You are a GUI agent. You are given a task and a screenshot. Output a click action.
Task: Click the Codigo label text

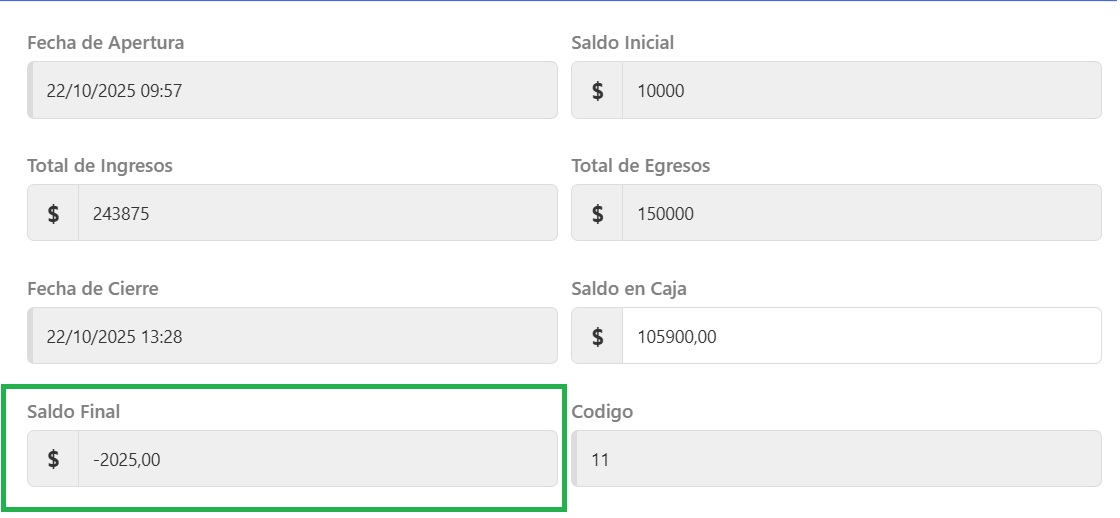(x=602, y=411)
